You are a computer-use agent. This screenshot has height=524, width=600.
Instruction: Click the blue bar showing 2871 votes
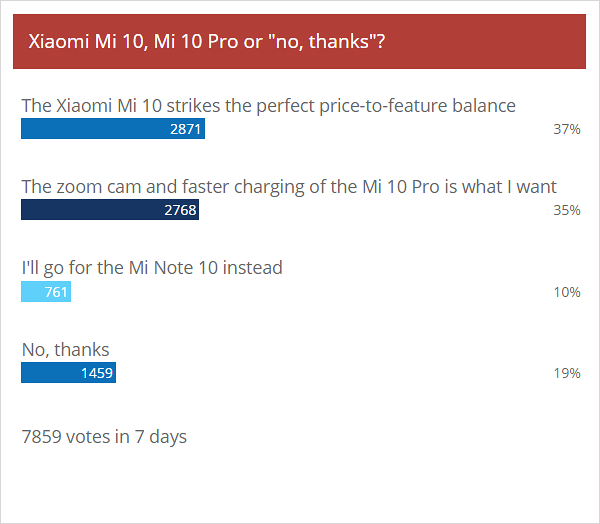tap(113, 129)
